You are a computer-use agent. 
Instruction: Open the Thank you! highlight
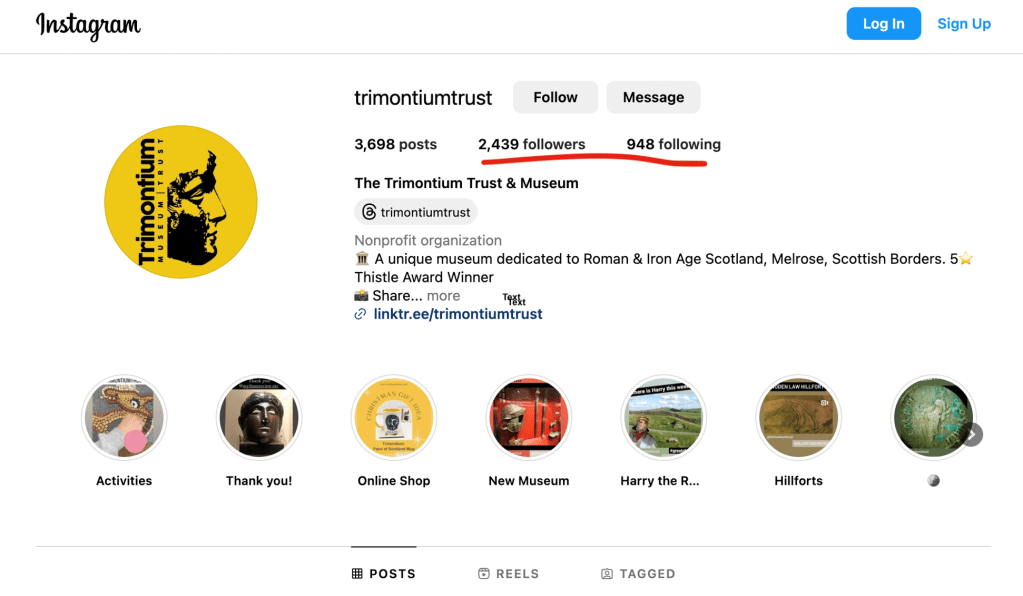pos(259,417)
